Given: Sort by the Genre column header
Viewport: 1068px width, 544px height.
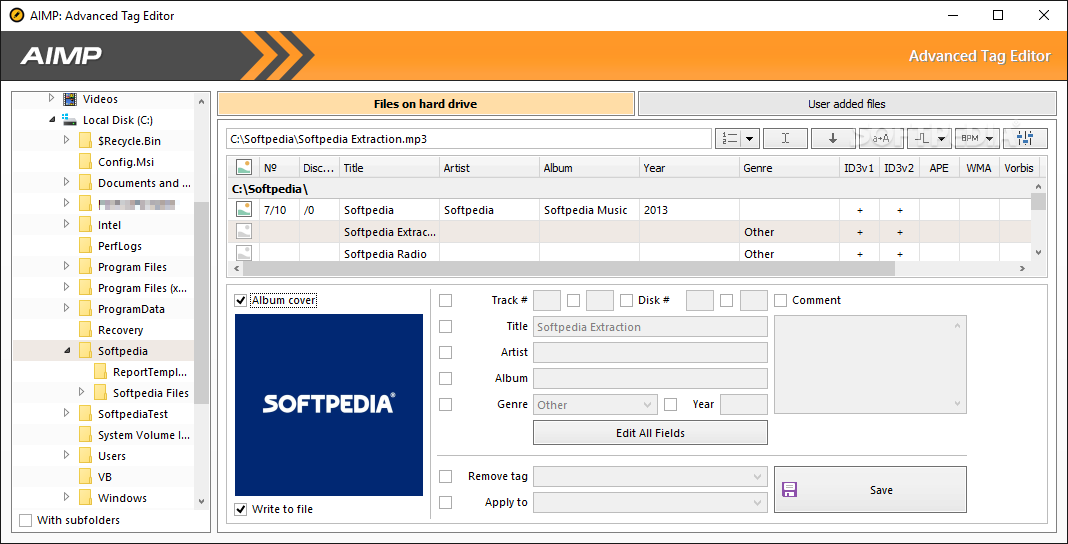Looking at the screenshot, I should [789, 167].
